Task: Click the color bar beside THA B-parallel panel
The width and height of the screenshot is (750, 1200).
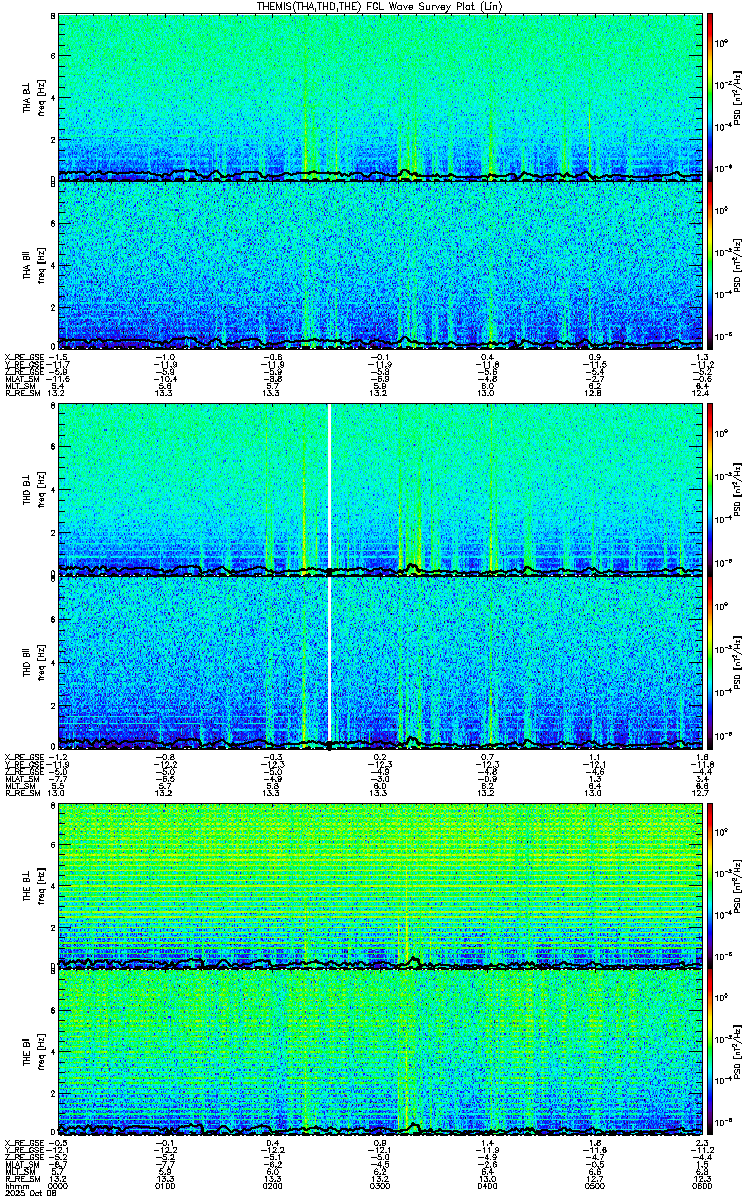Action: click(x=711, y=265)
